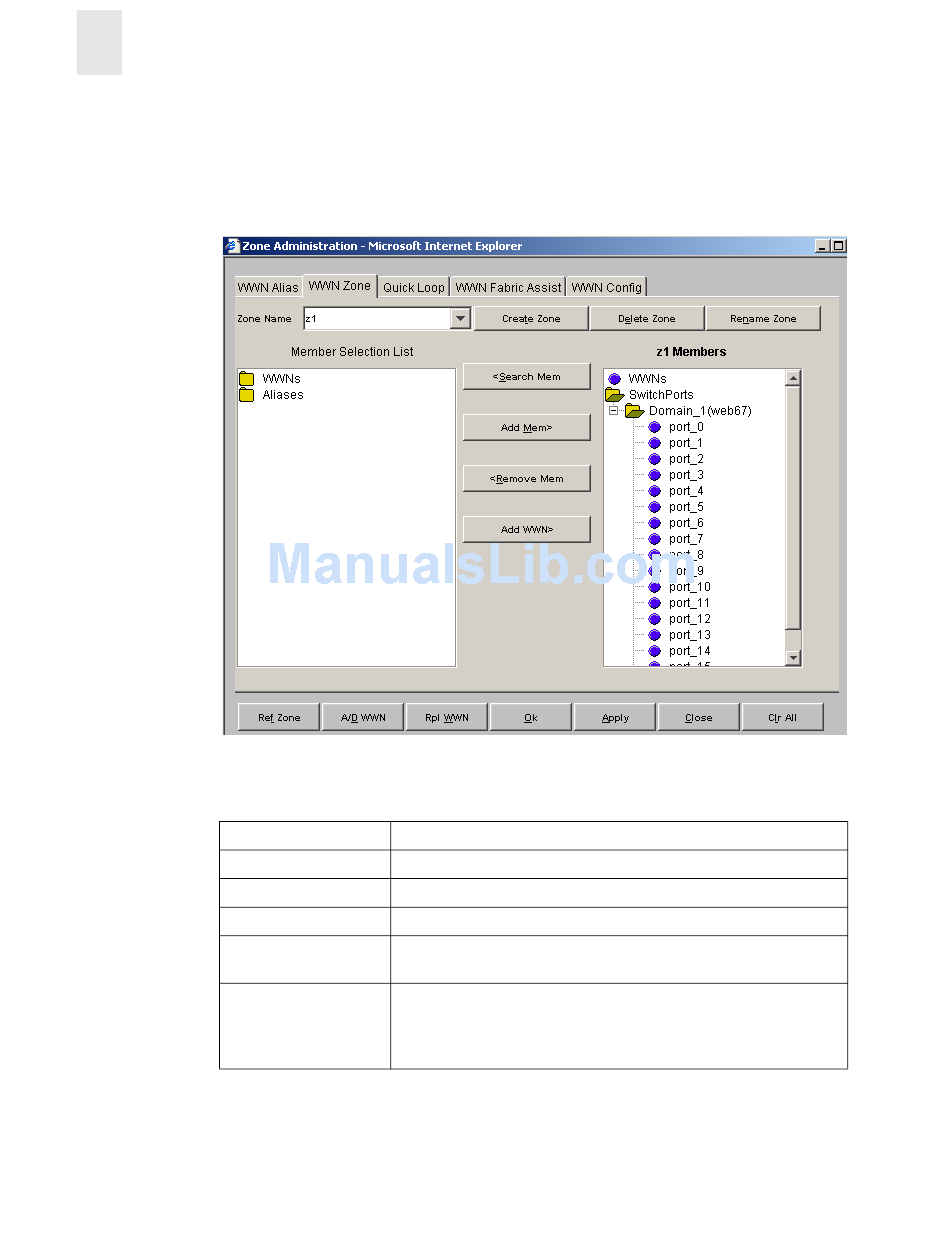Click the Apply button

(x=615, y=717)
